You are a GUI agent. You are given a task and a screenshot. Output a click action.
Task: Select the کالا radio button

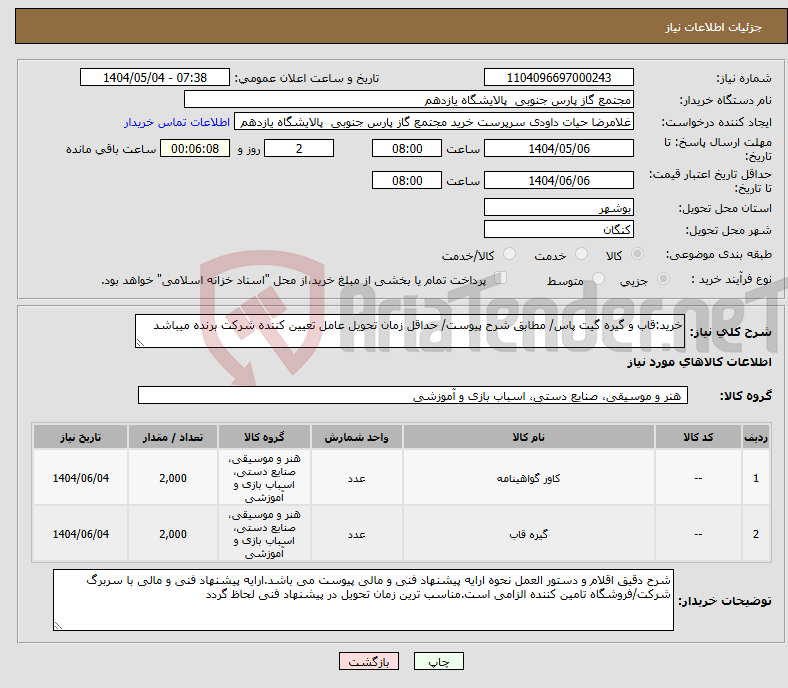pos(637,254)
